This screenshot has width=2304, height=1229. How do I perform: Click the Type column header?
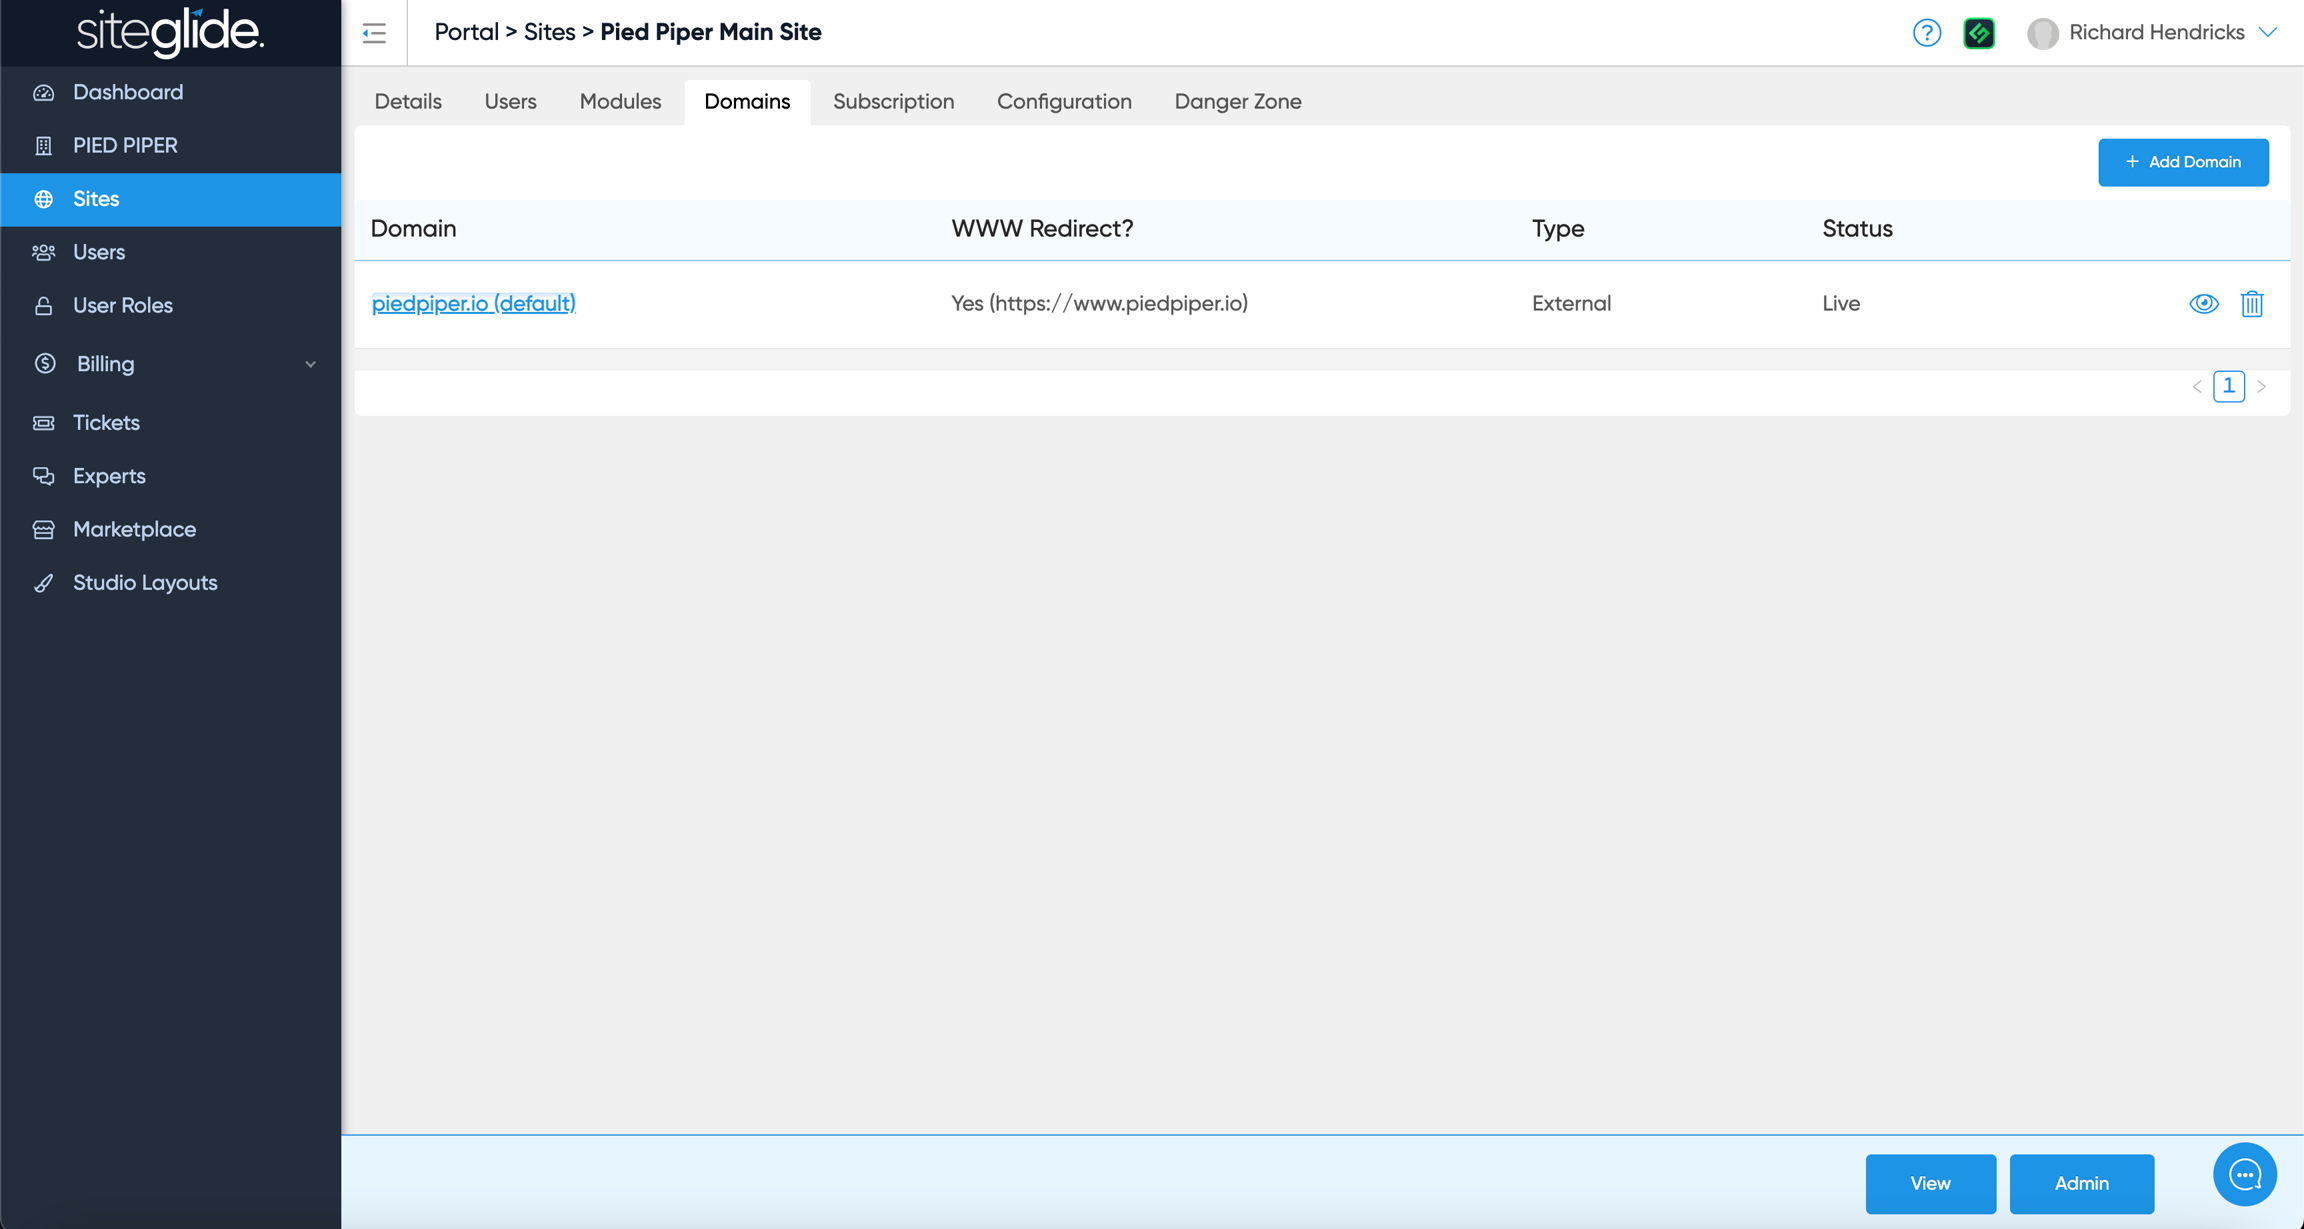click(1558, 229)
